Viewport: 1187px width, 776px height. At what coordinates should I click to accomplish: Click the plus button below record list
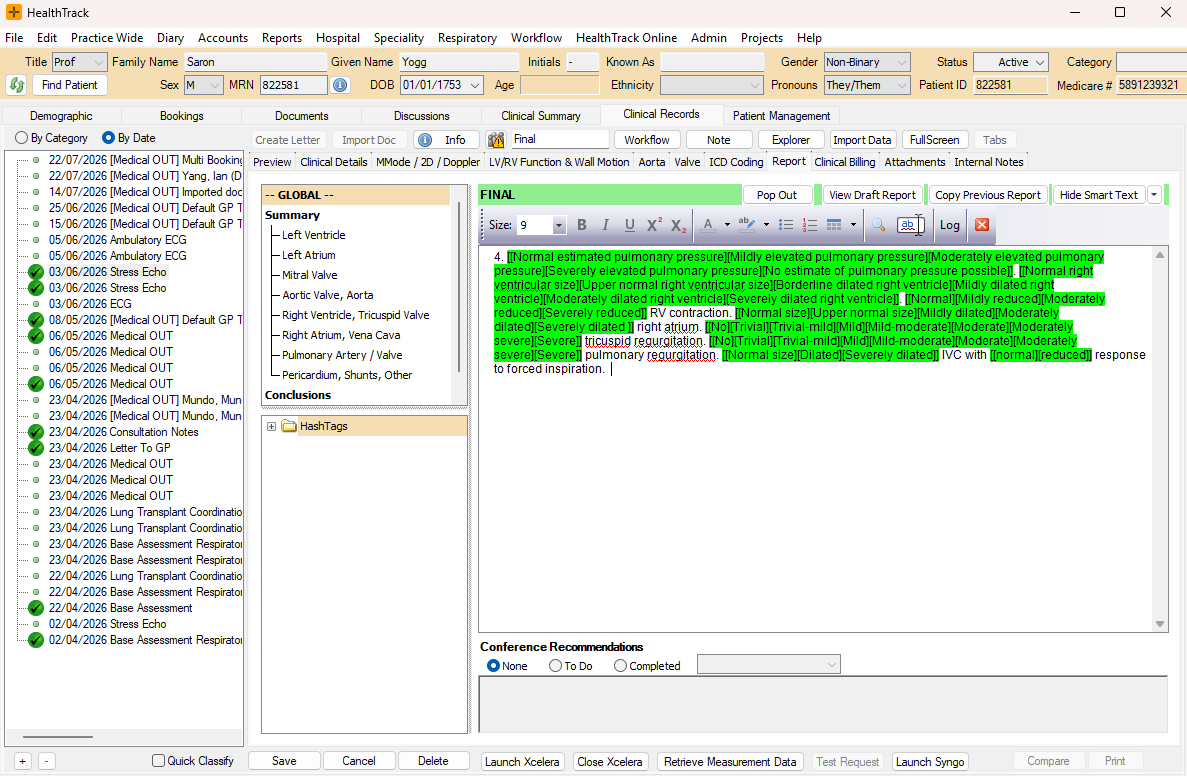coord(23,761)
